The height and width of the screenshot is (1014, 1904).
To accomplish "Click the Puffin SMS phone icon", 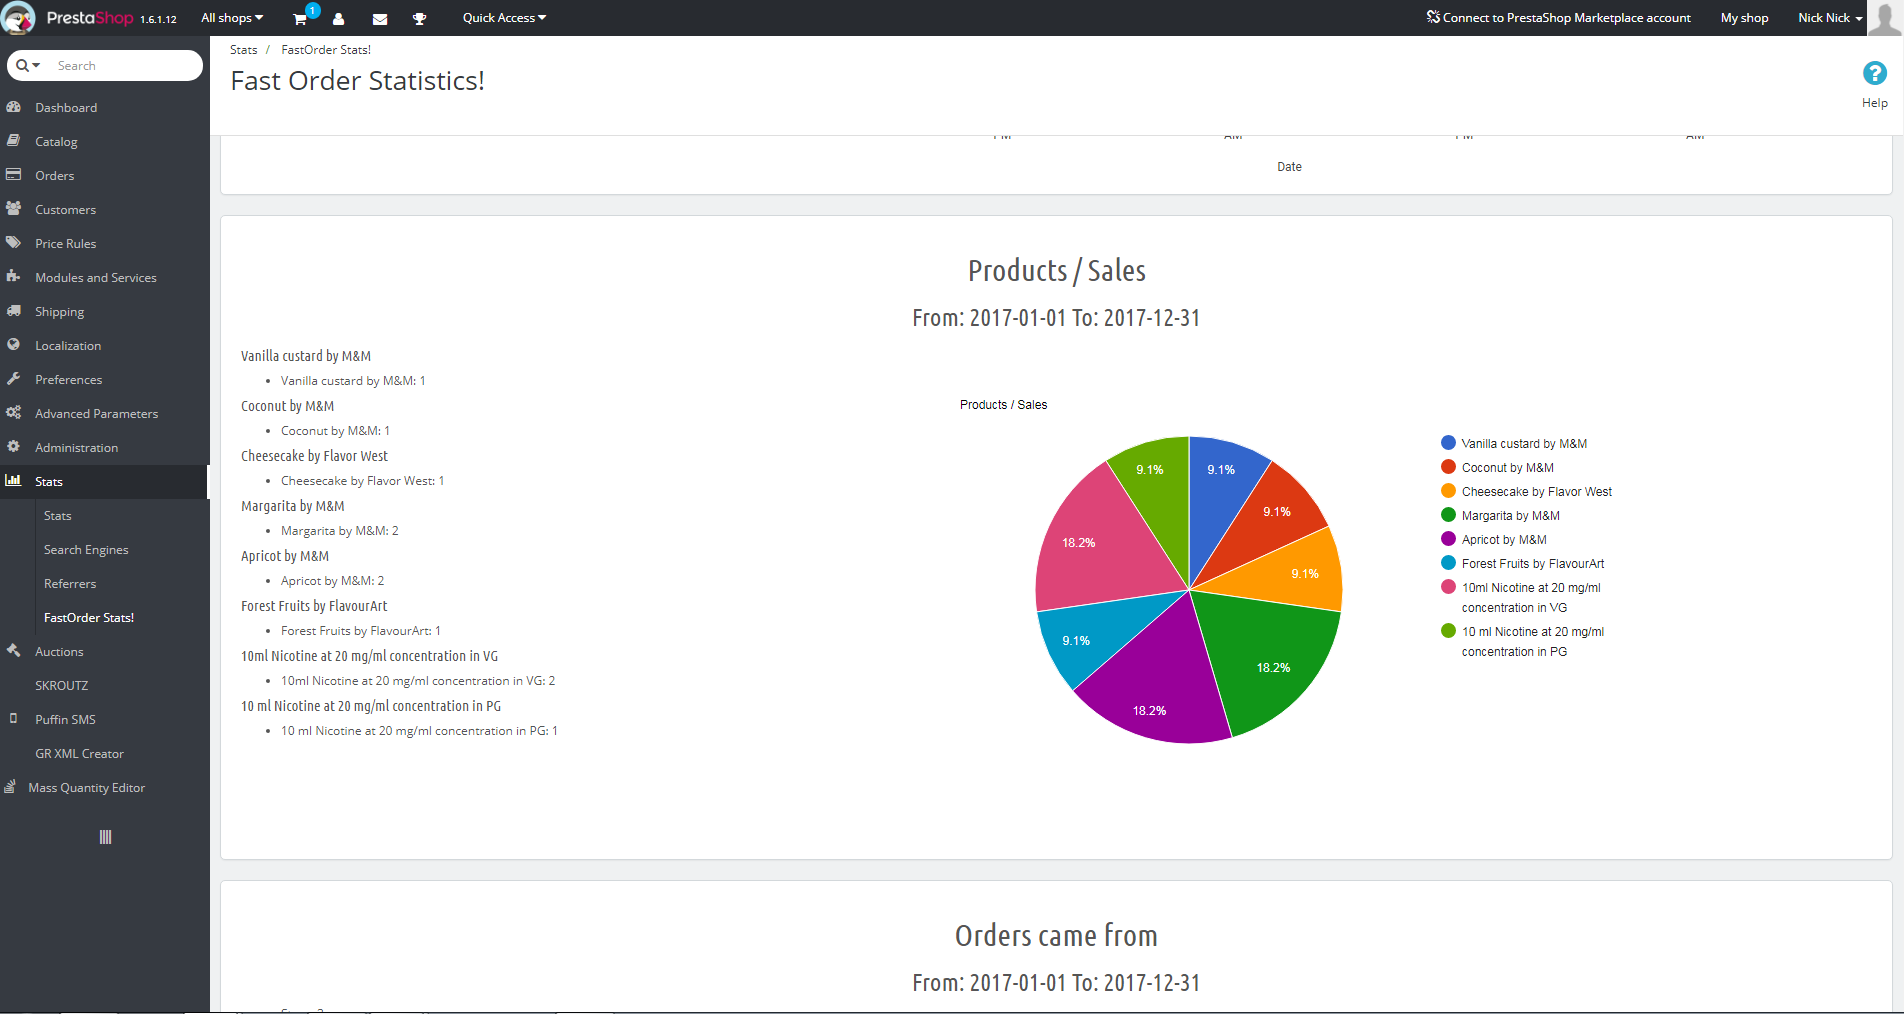I will 14,719.
